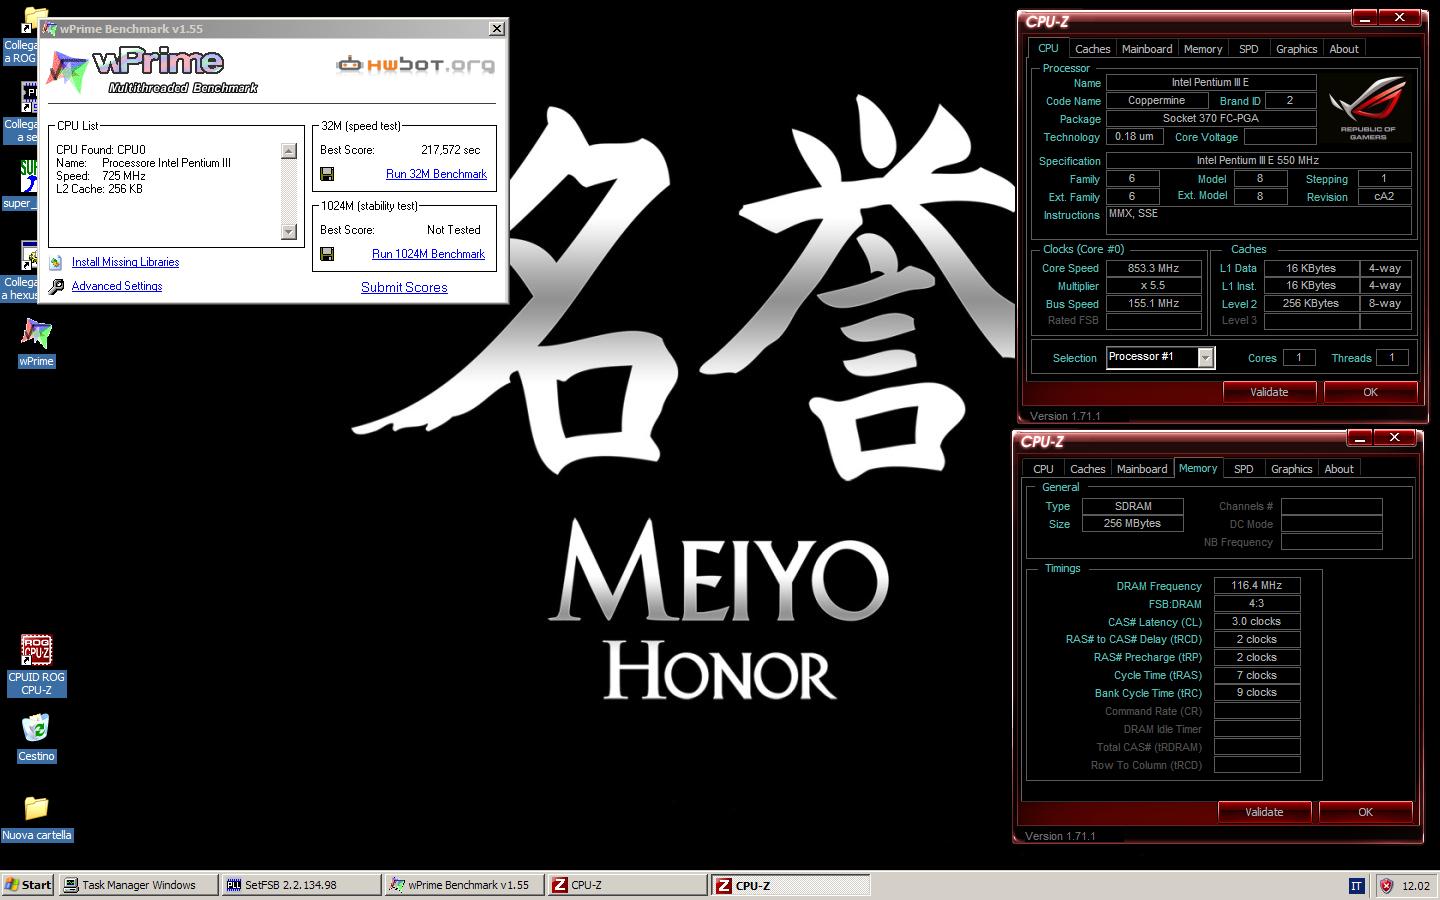Click the Install Missing Libraries link
Screen dimensions: 1440x900
click(x=125, y=262)
